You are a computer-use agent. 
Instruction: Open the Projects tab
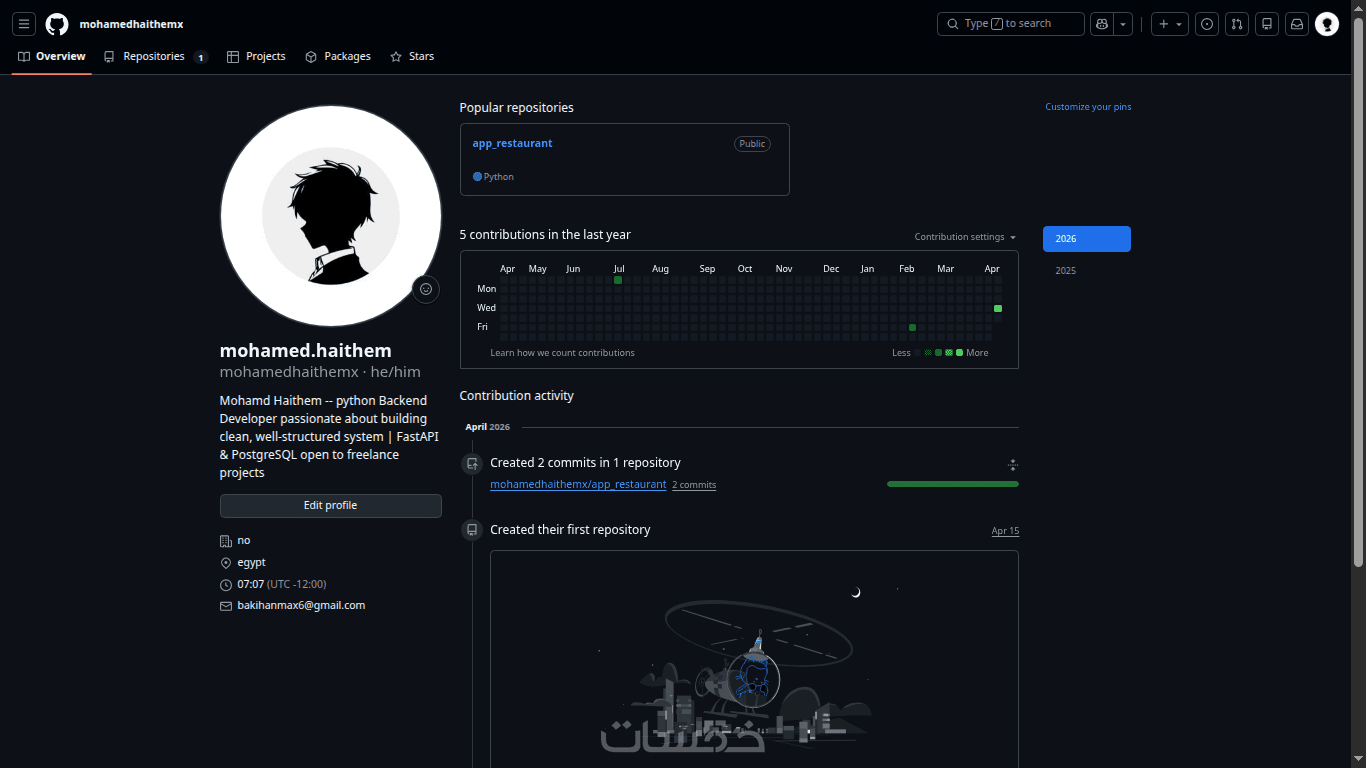(256, 57)
